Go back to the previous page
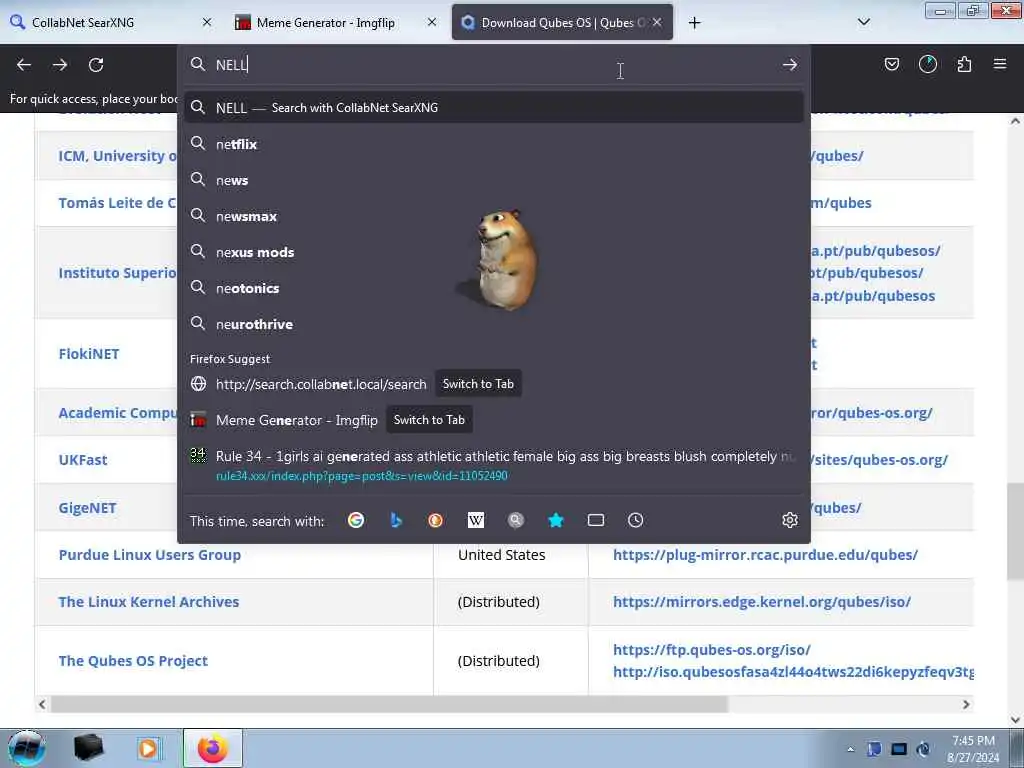 click(24, 65)
